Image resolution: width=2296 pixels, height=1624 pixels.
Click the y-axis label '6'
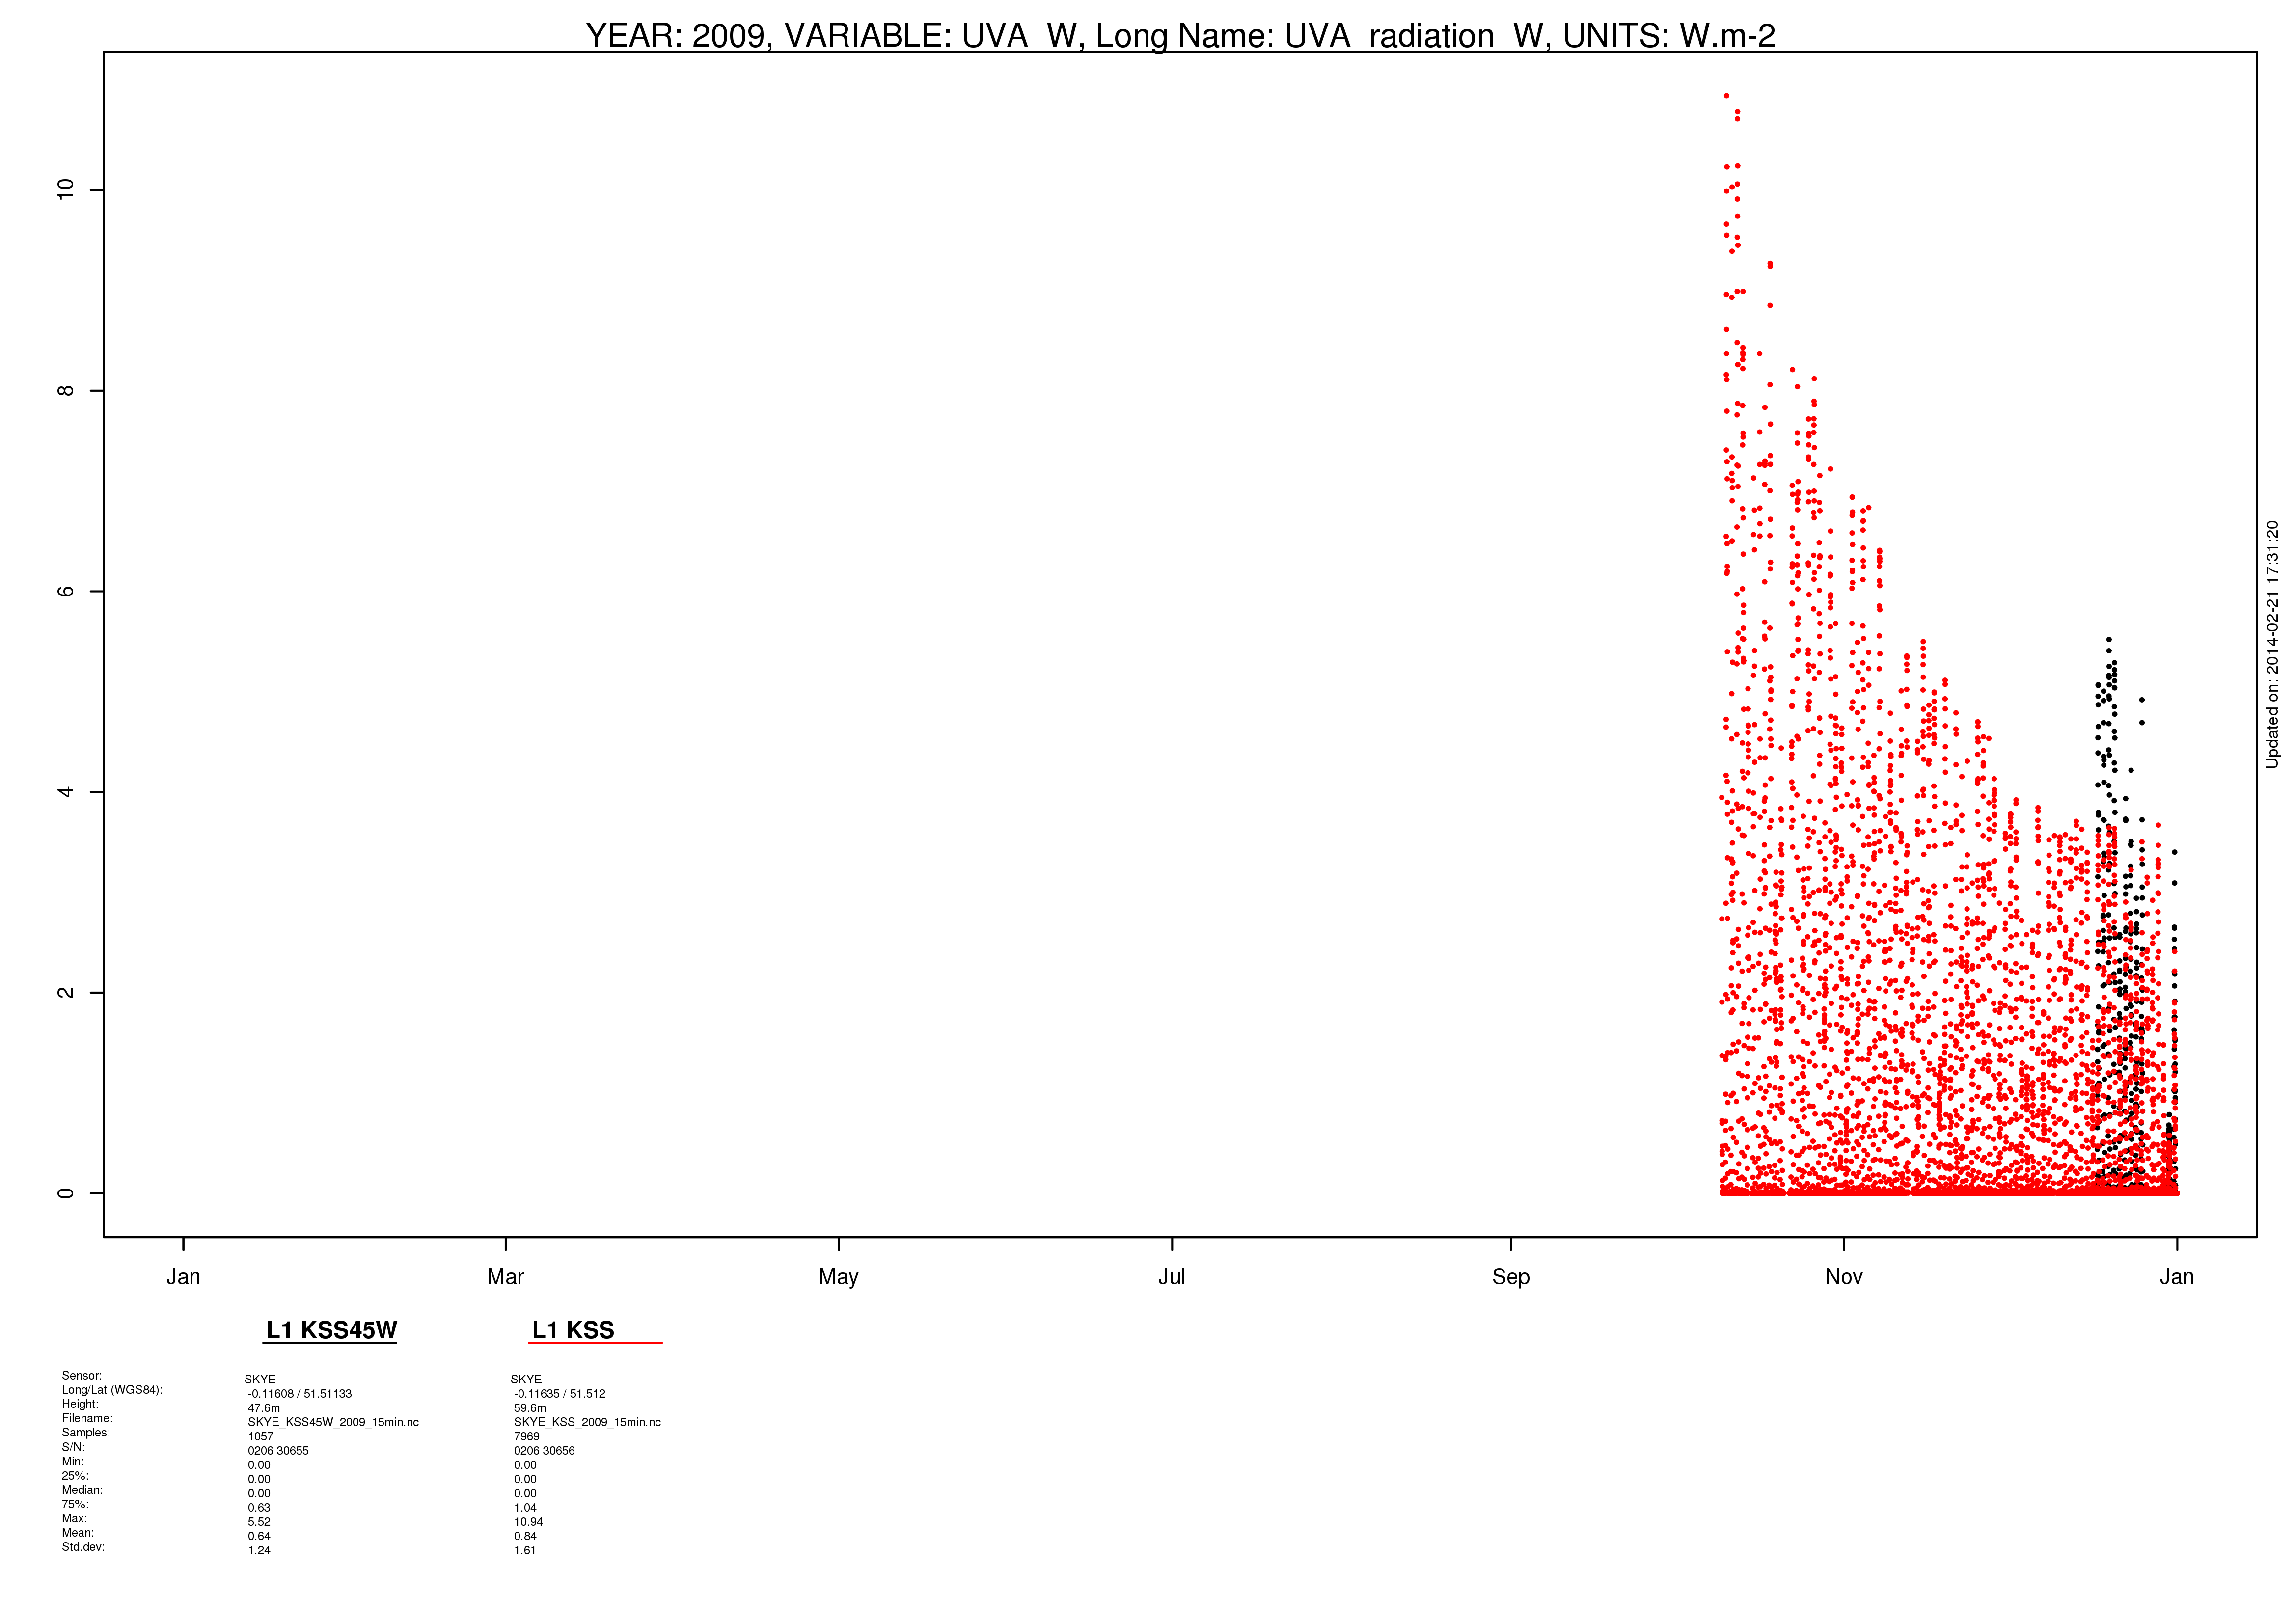[66, 591]
